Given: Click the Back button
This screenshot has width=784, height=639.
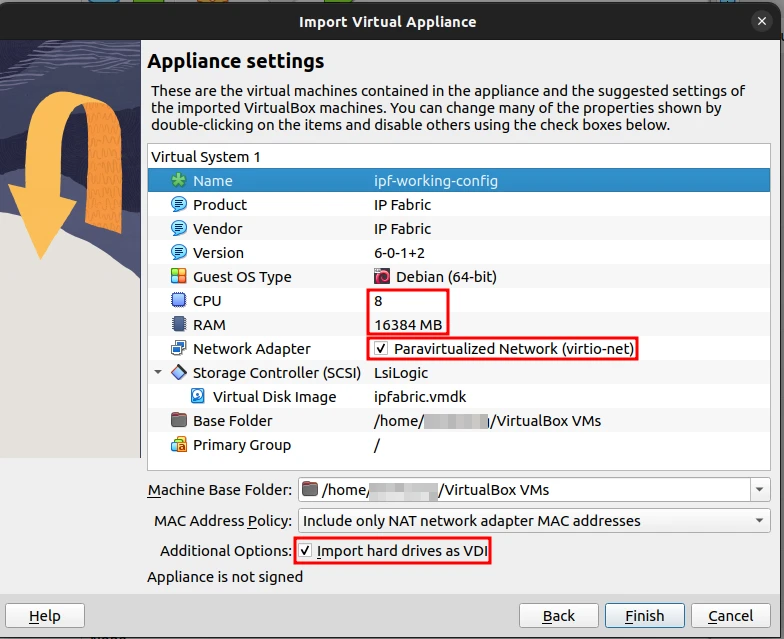Looking at the screenshot, I should [558, 616].
